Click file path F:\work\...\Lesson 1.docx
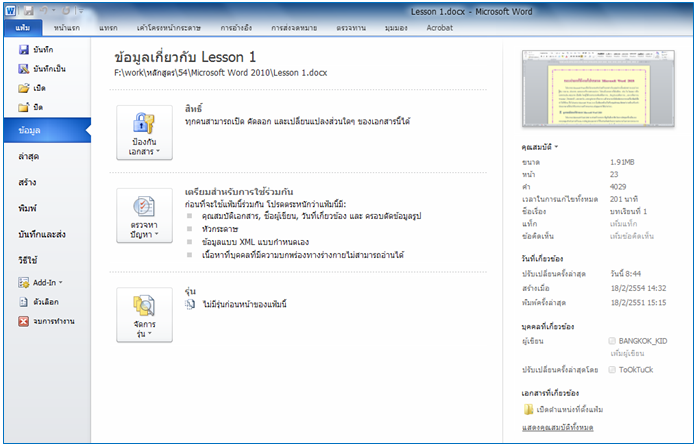 221,73
